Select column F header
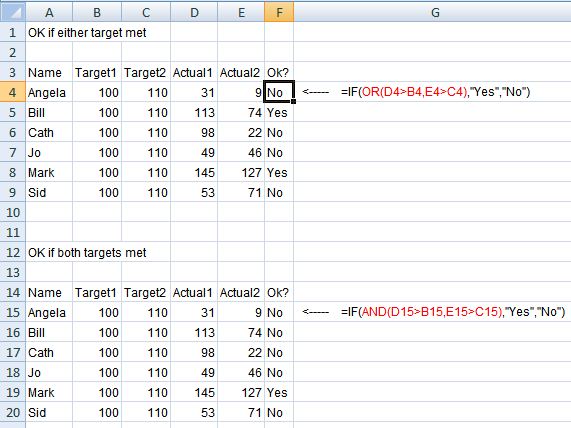Screen dimensions: 571x428 point(279,12)
